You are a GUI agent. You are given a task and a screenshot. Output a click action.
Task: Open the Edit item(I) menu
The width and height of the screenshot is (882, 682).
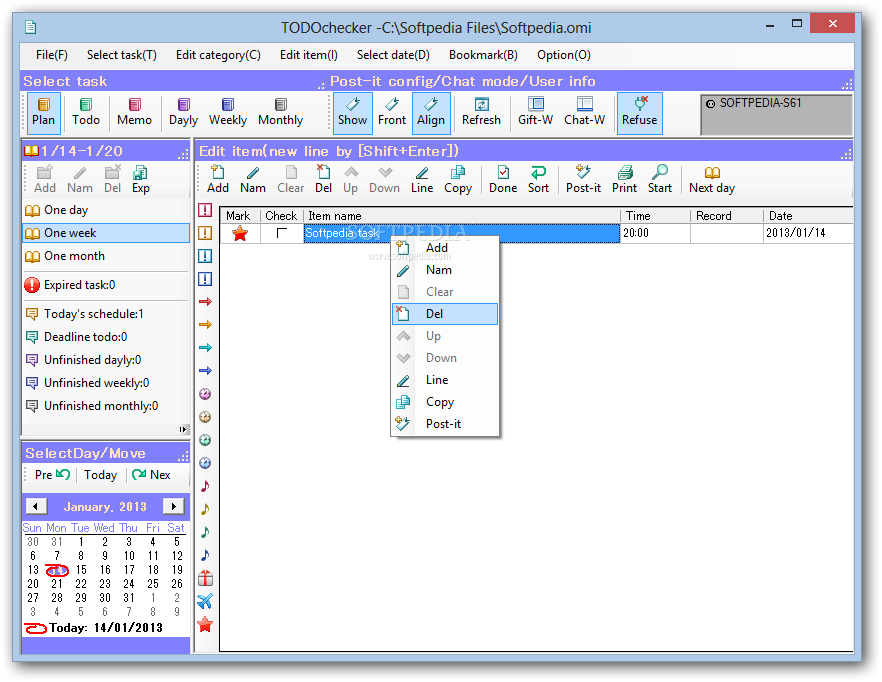pos(309,55)
